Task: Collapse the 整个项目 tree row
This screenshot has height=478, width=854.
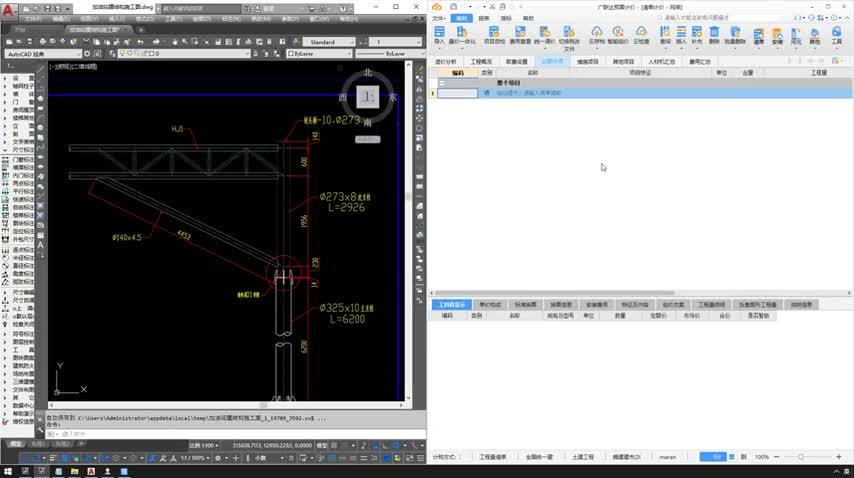Action: point(442,83)
